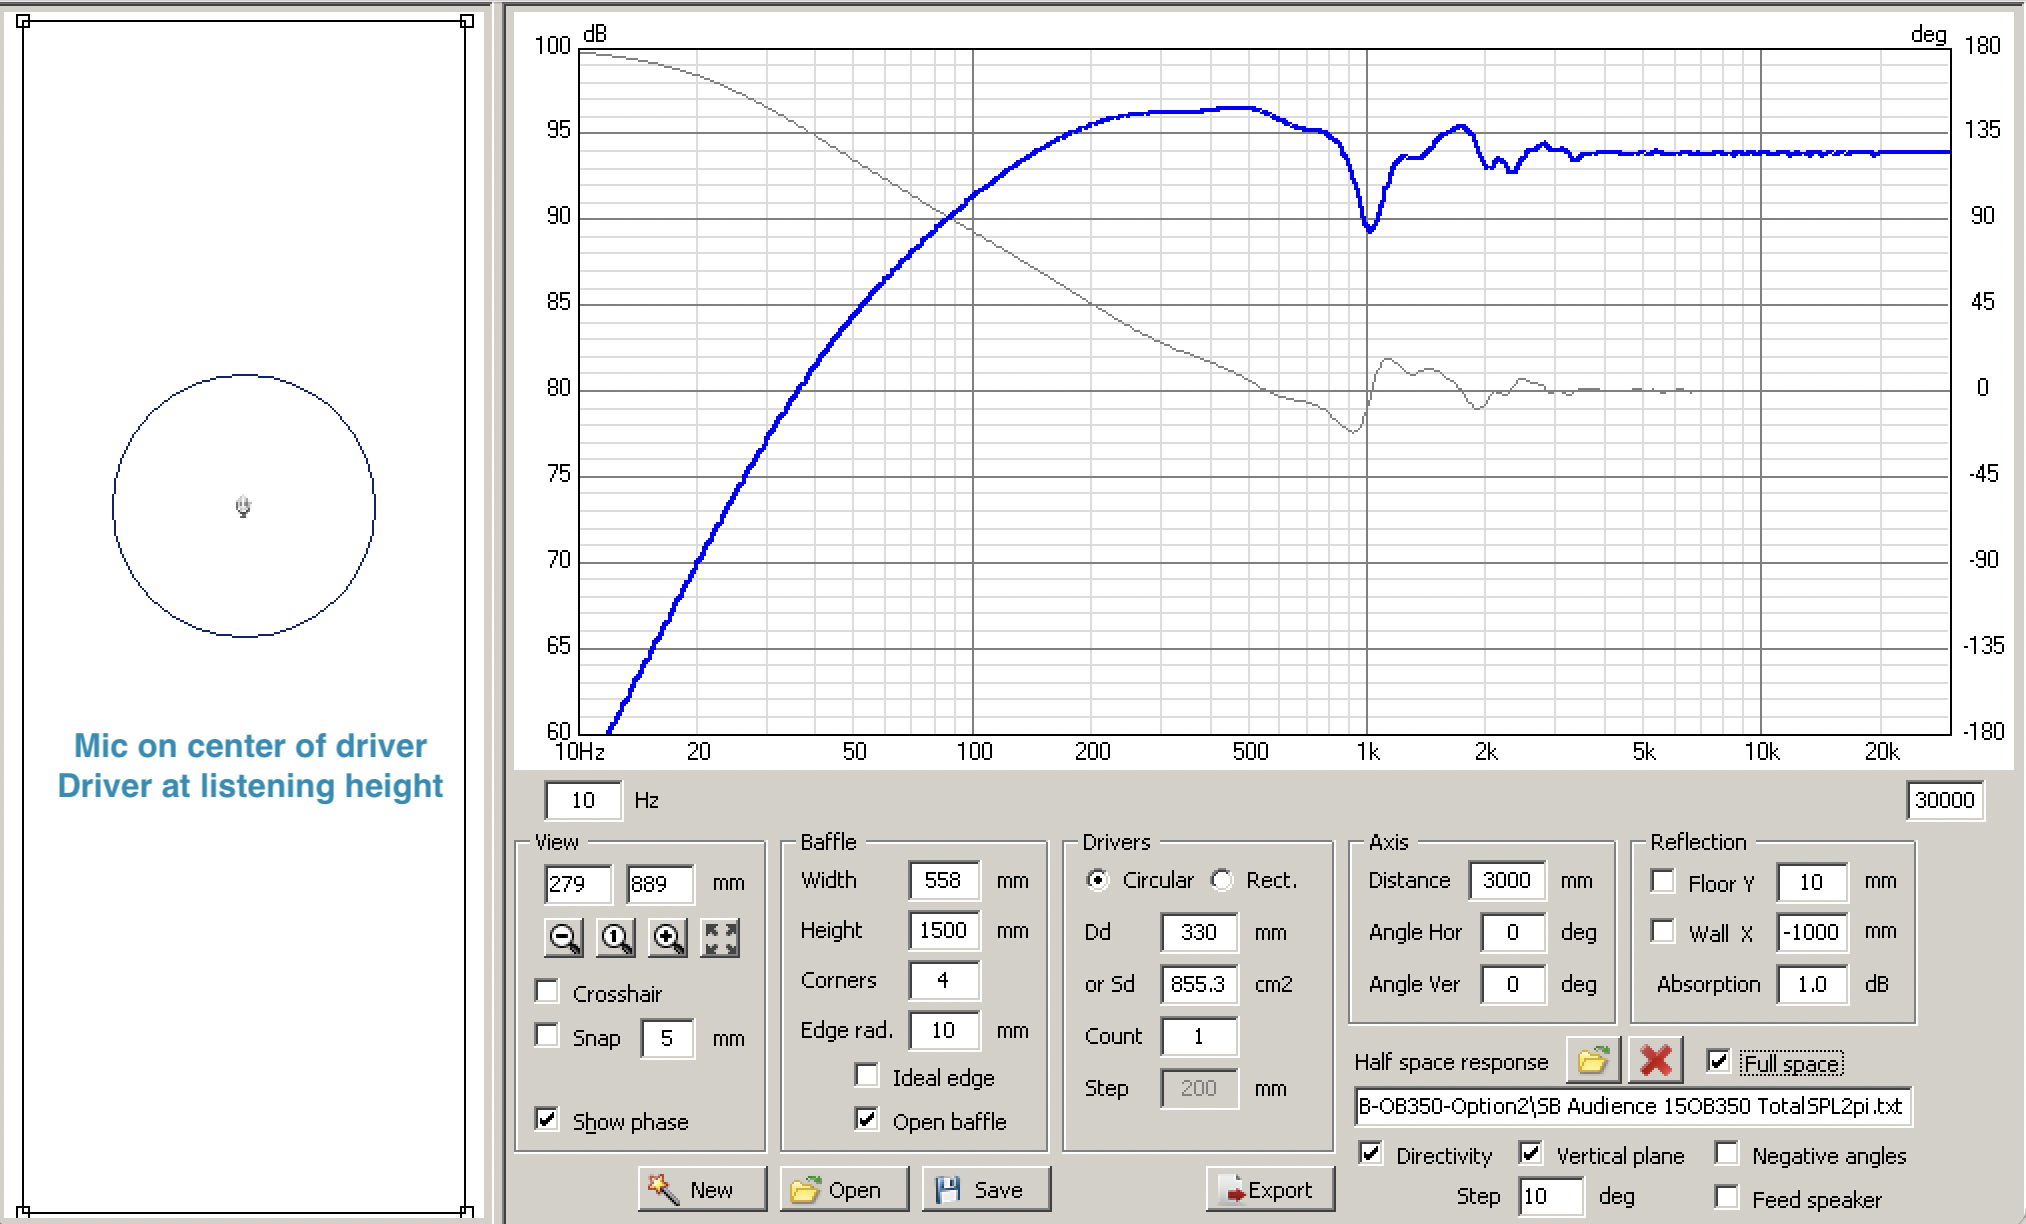Click the Export button
This screenshot has height=1224, width=2026.
click(1270, 1189)
